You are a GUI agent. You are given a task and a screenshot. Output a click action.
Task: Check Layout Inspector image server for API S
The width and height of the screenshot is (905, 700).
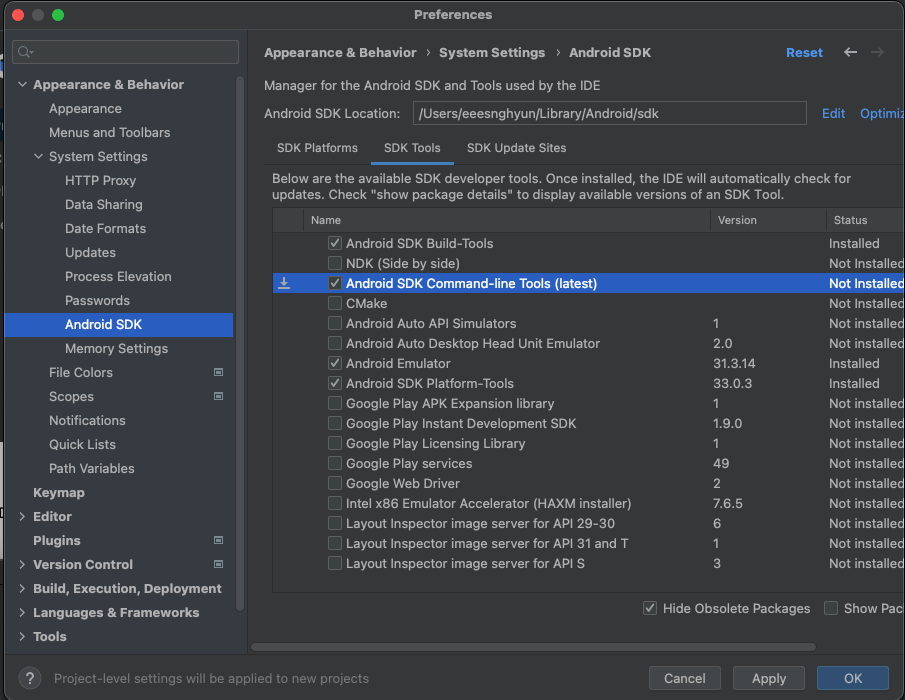click(x=335, y=563)
